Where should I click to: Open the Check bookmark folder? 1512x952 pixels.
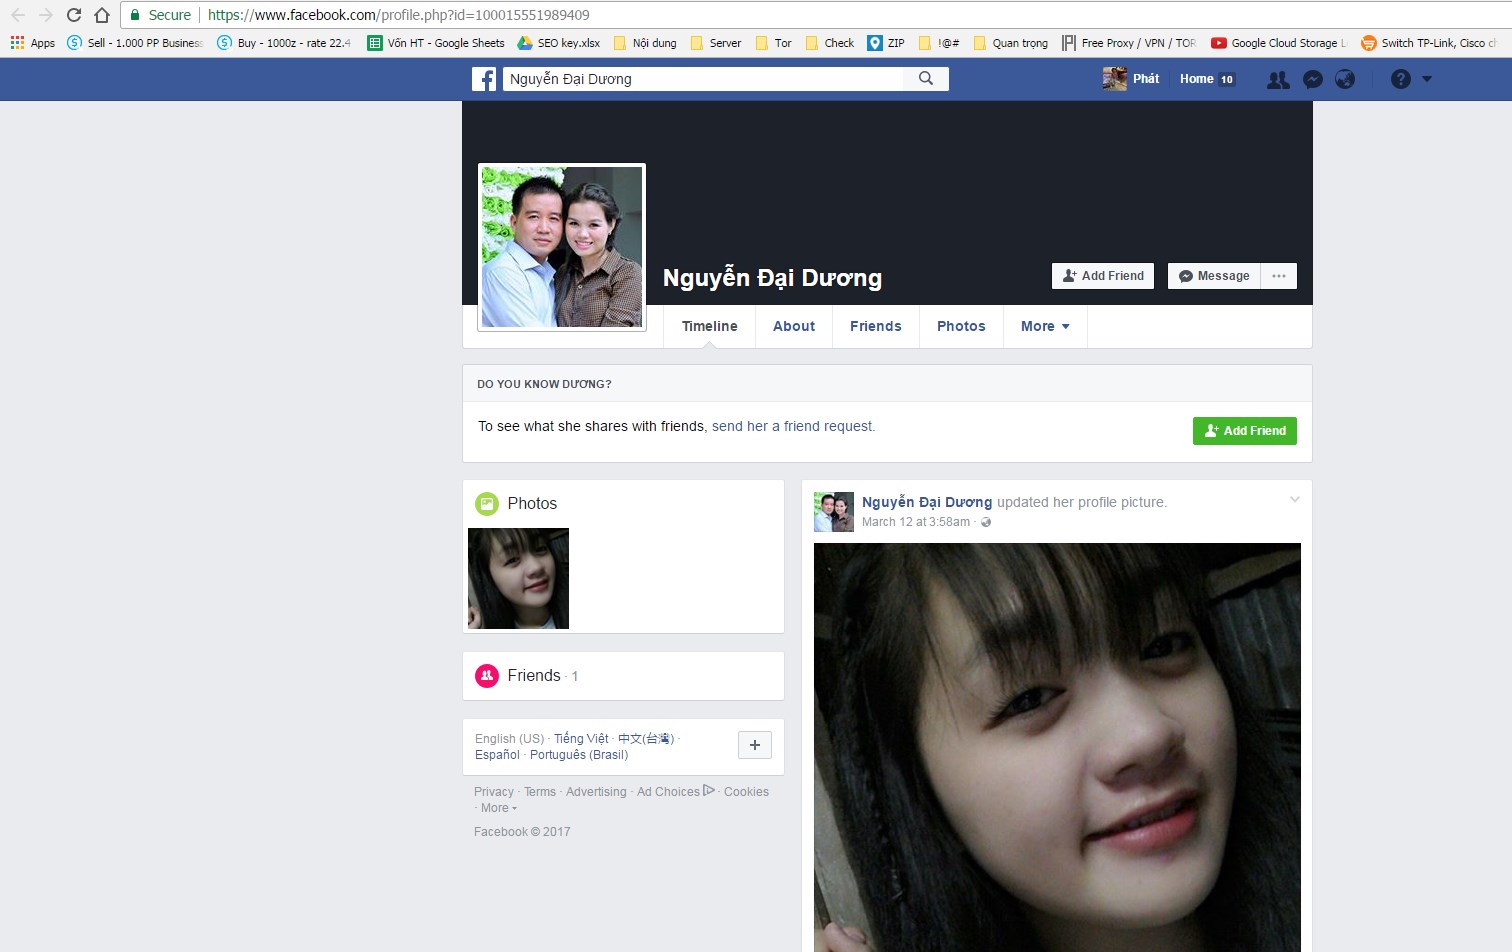pyautogui.click(x=830, y=43)
